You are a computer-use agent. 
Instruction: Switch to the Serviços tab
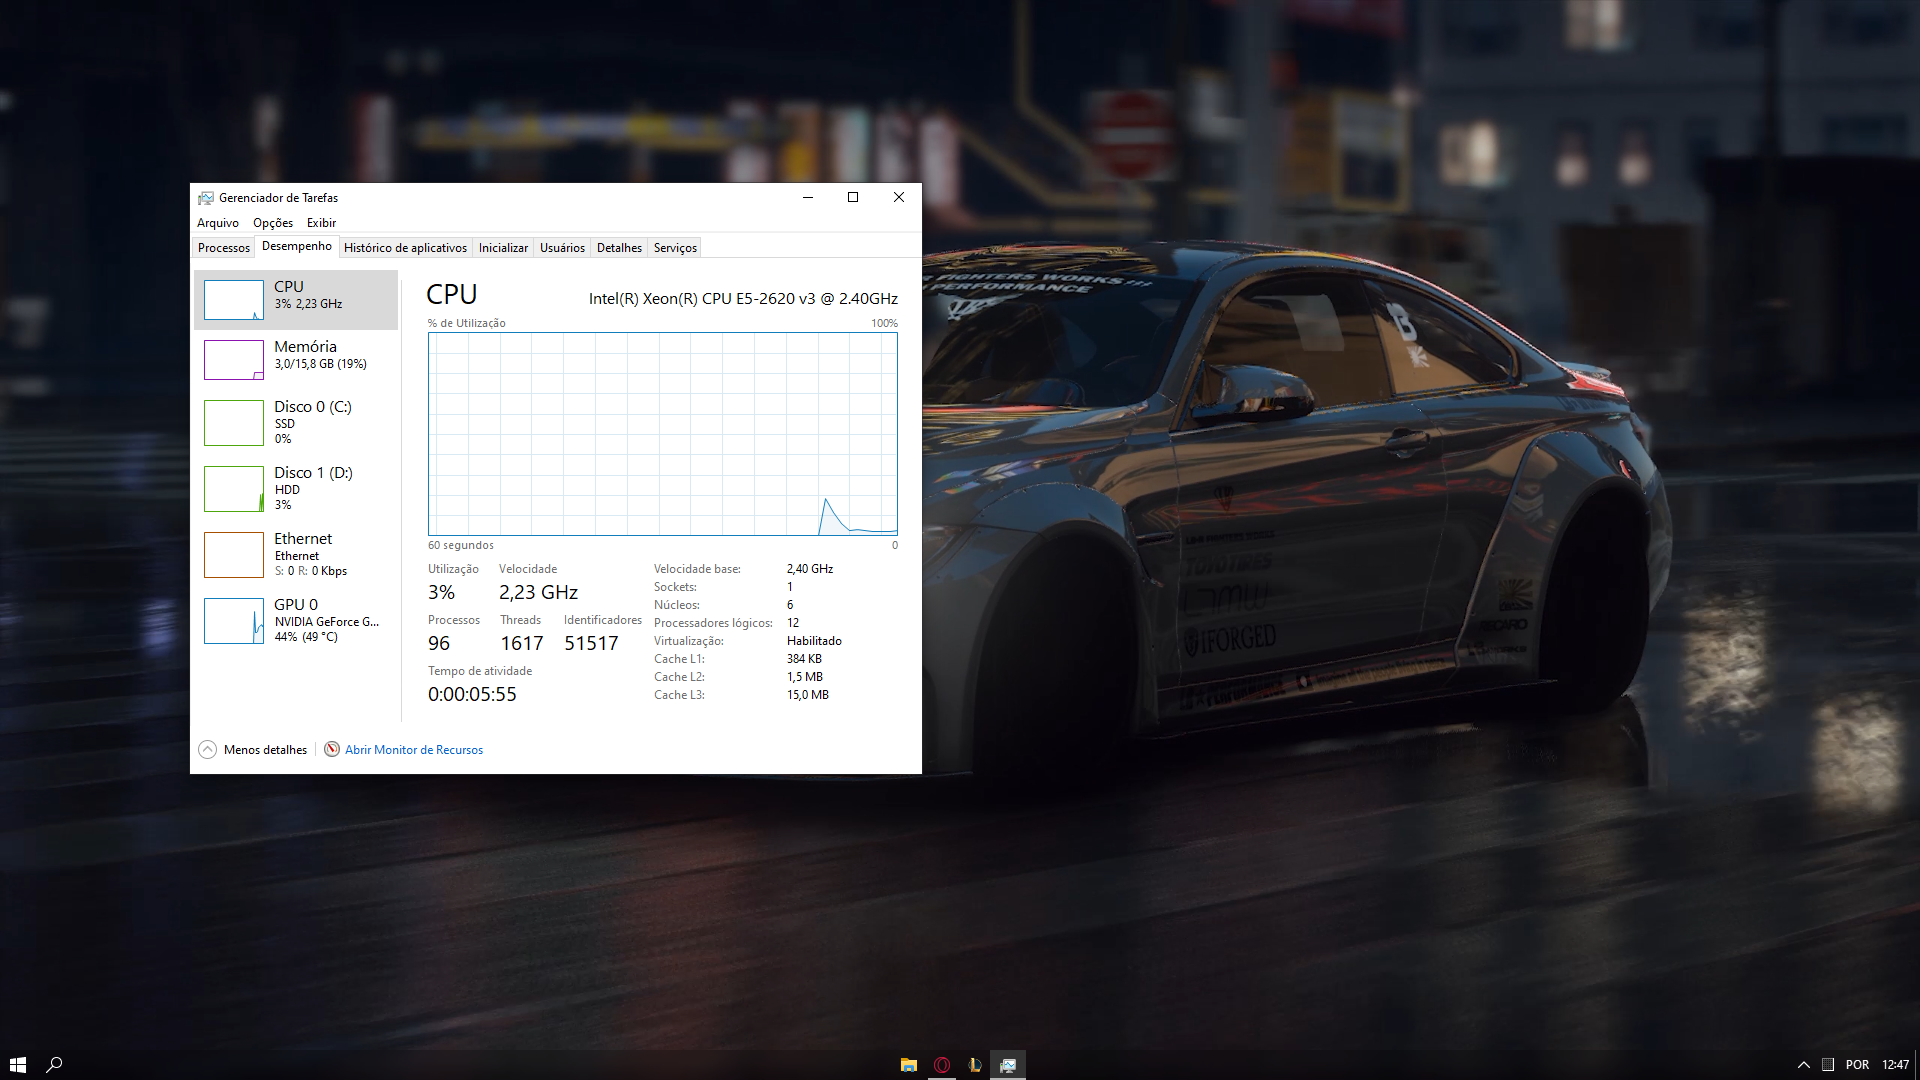675,248
